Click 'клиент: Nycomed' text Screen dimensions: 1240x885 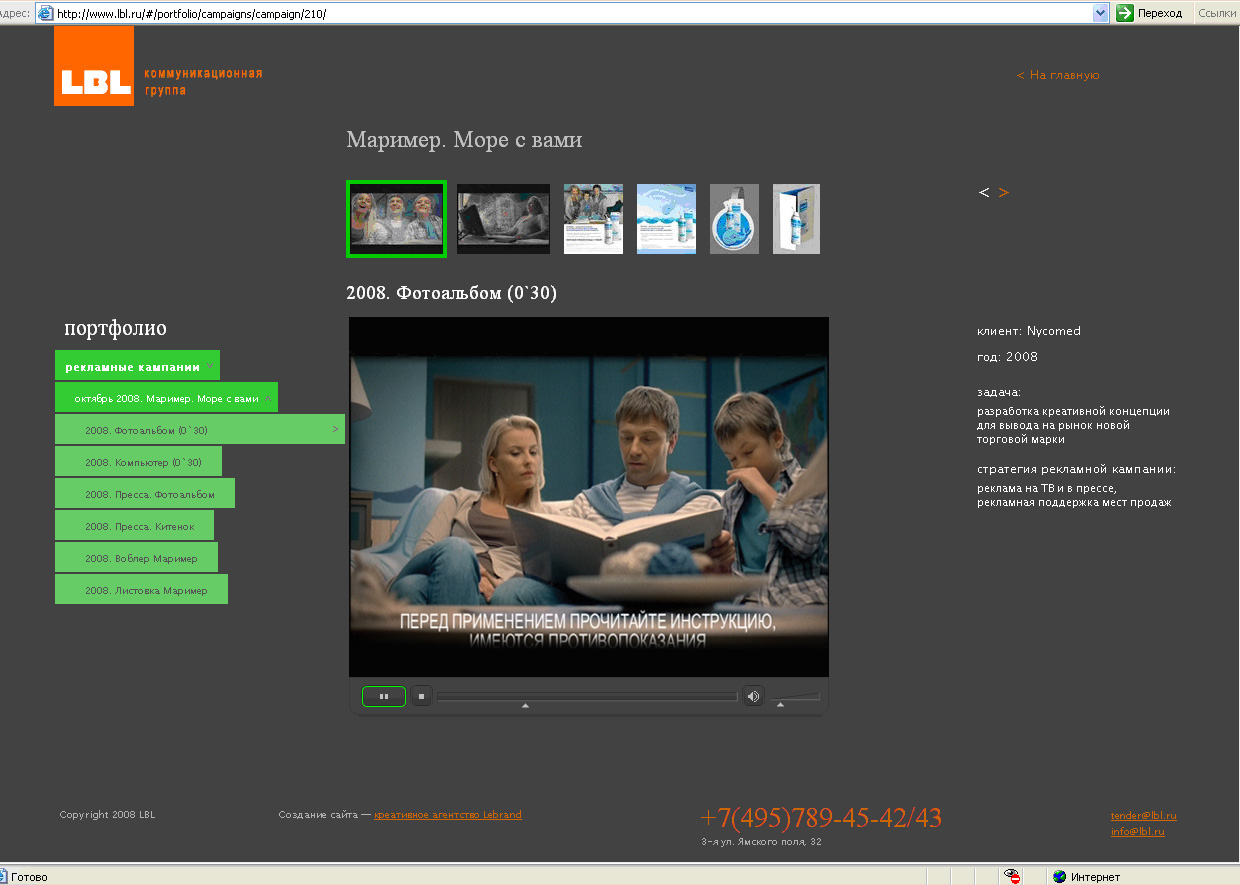coord(1029,331)
